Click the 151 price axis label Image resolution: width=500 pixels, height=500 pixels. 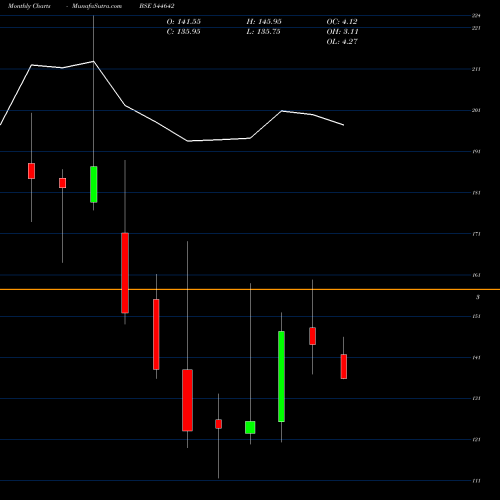coord(476,316)
